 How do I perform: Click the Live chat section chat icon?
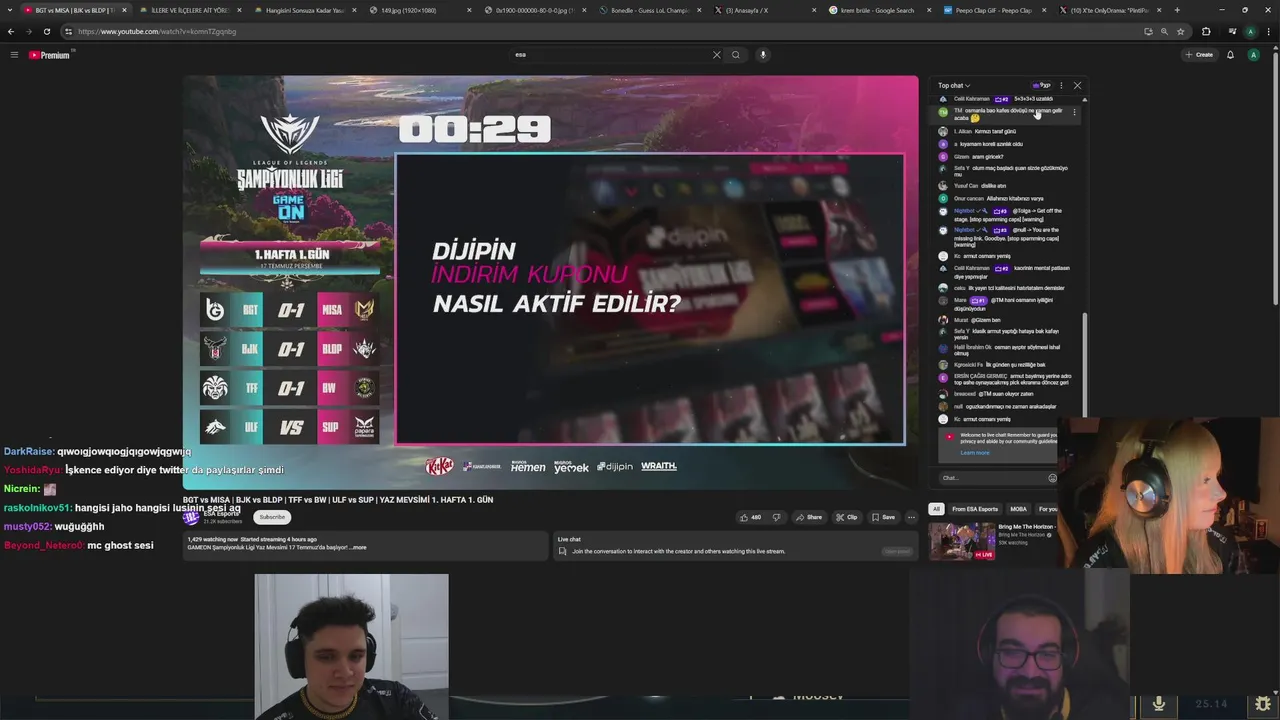tap(562, 551)
